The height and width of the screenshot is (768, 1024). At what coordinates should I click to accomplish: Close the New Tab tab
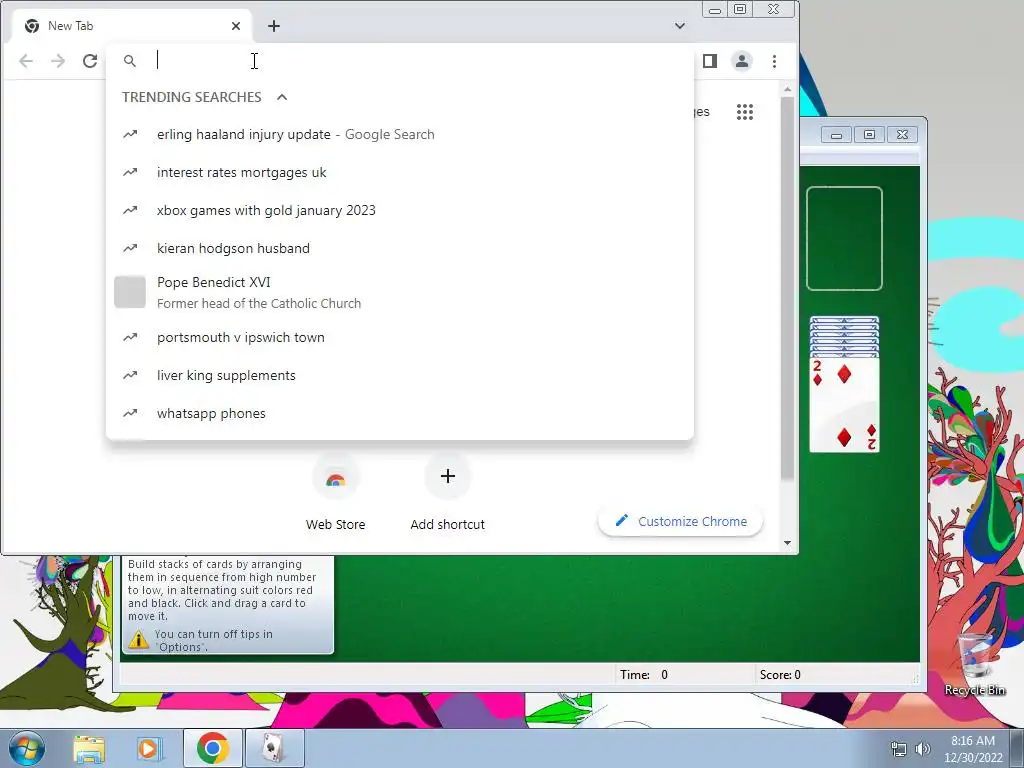pos(236,26)
